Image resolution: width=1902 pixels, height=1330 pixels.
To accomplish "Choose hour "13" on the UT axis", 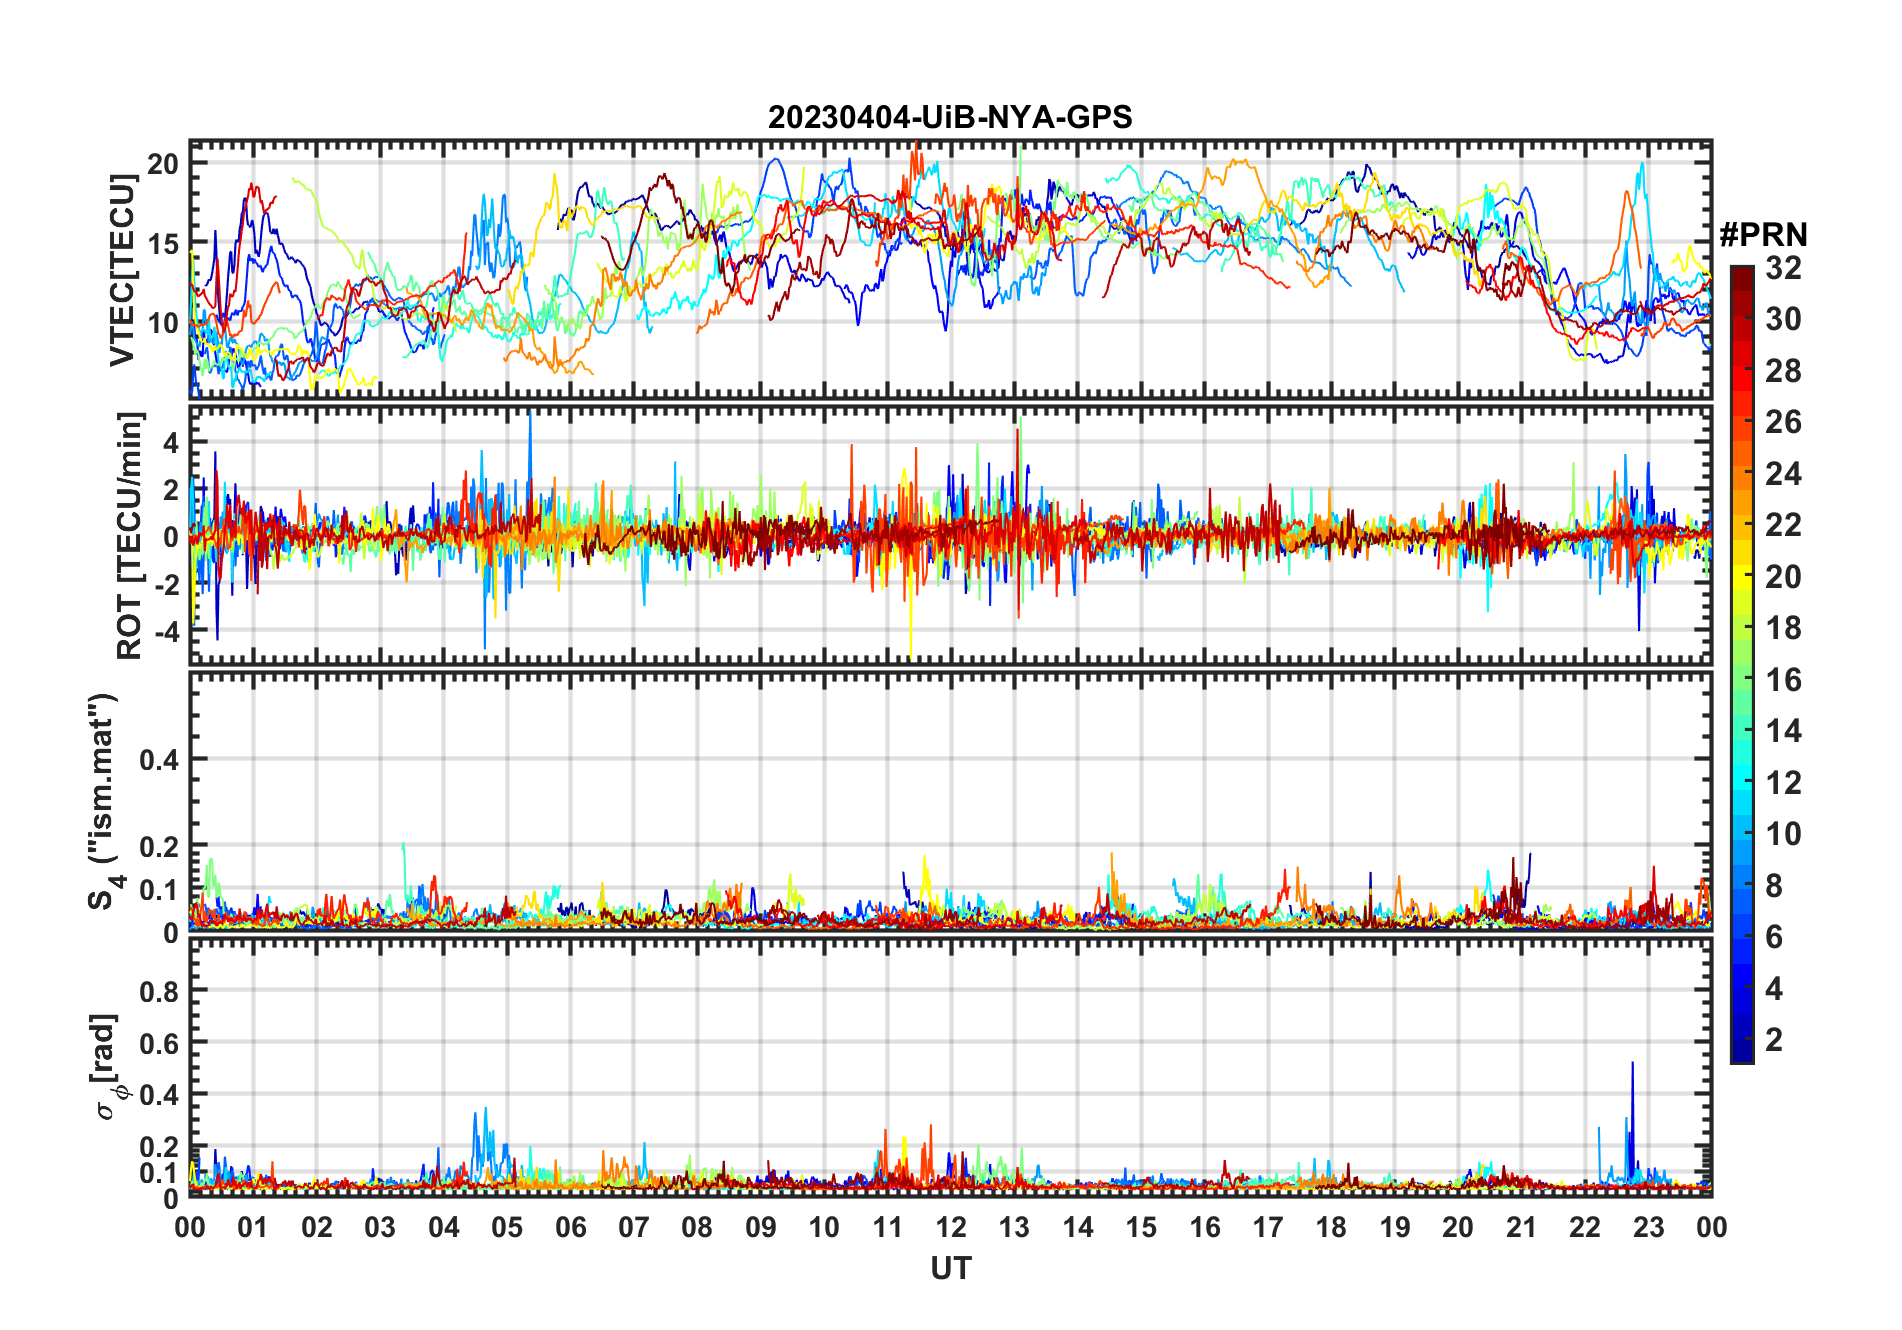I will click(x=1014, y=1227).
